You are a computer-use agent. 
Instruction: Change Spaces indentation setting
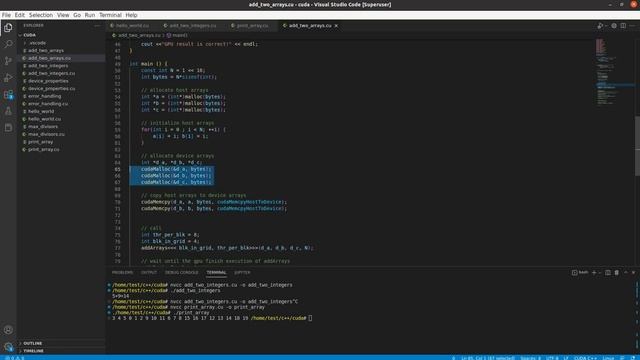(x=530, y=358)
